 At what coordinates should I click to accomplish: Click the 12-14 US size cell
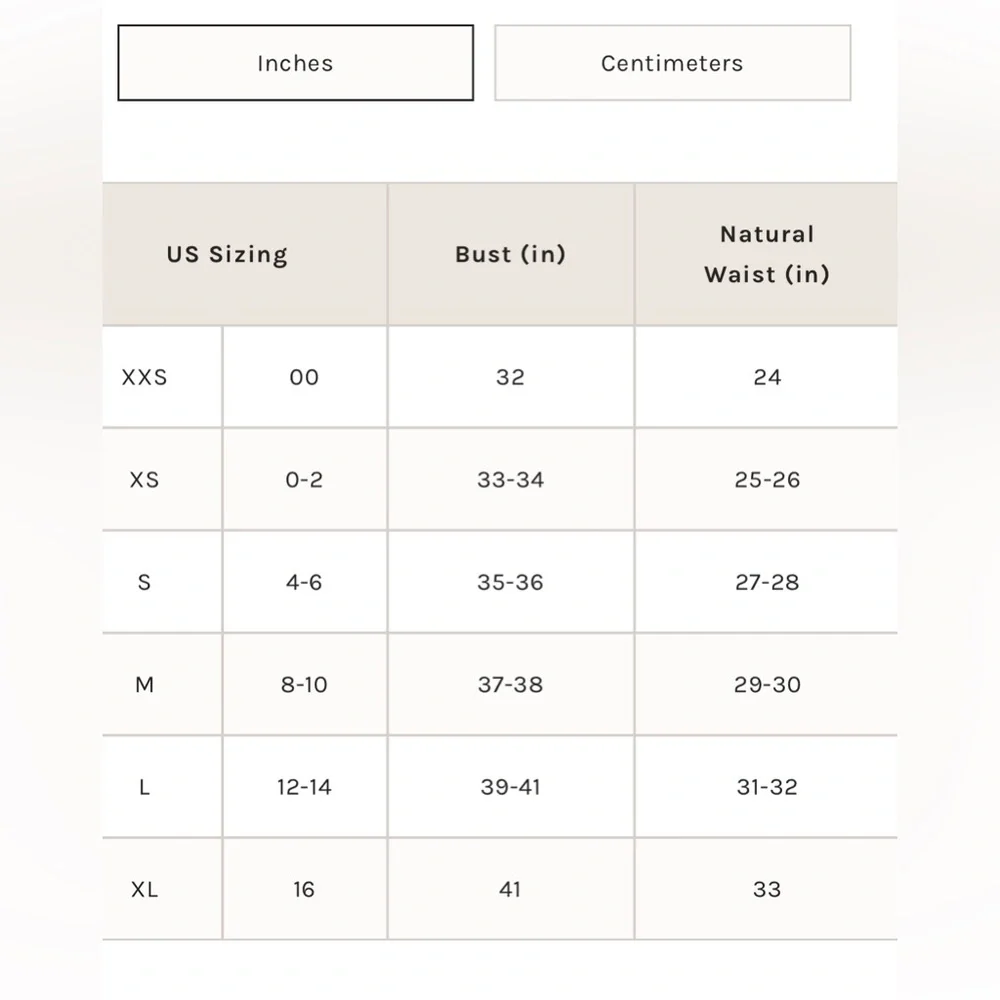tap(304, 787)
